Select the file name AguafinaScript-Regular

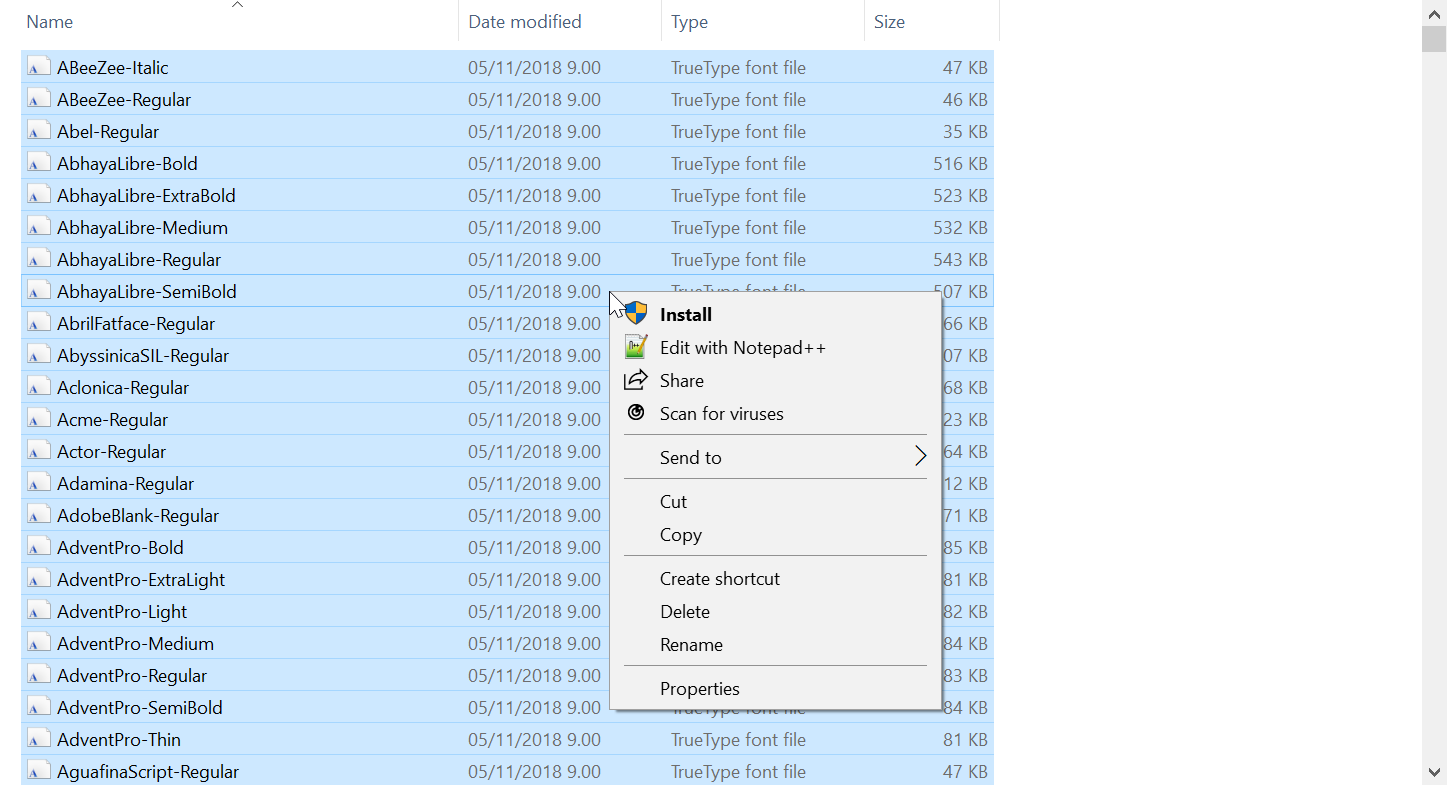click(148, 772)
